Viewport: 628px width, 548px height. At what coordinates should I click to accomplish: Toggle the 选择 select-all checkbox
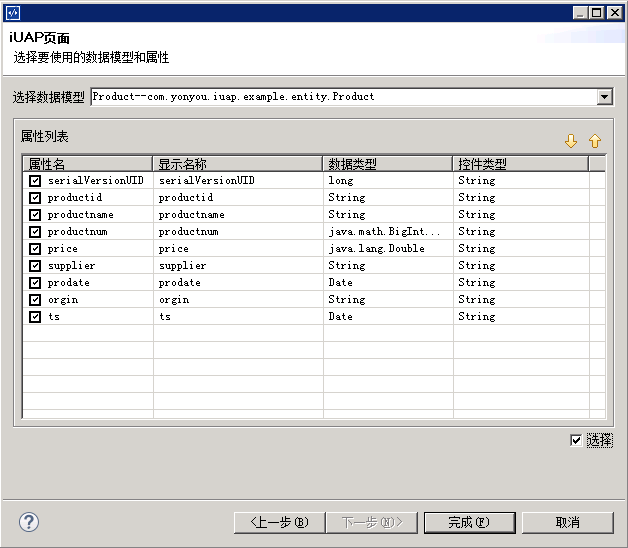[x=575, y=440]
